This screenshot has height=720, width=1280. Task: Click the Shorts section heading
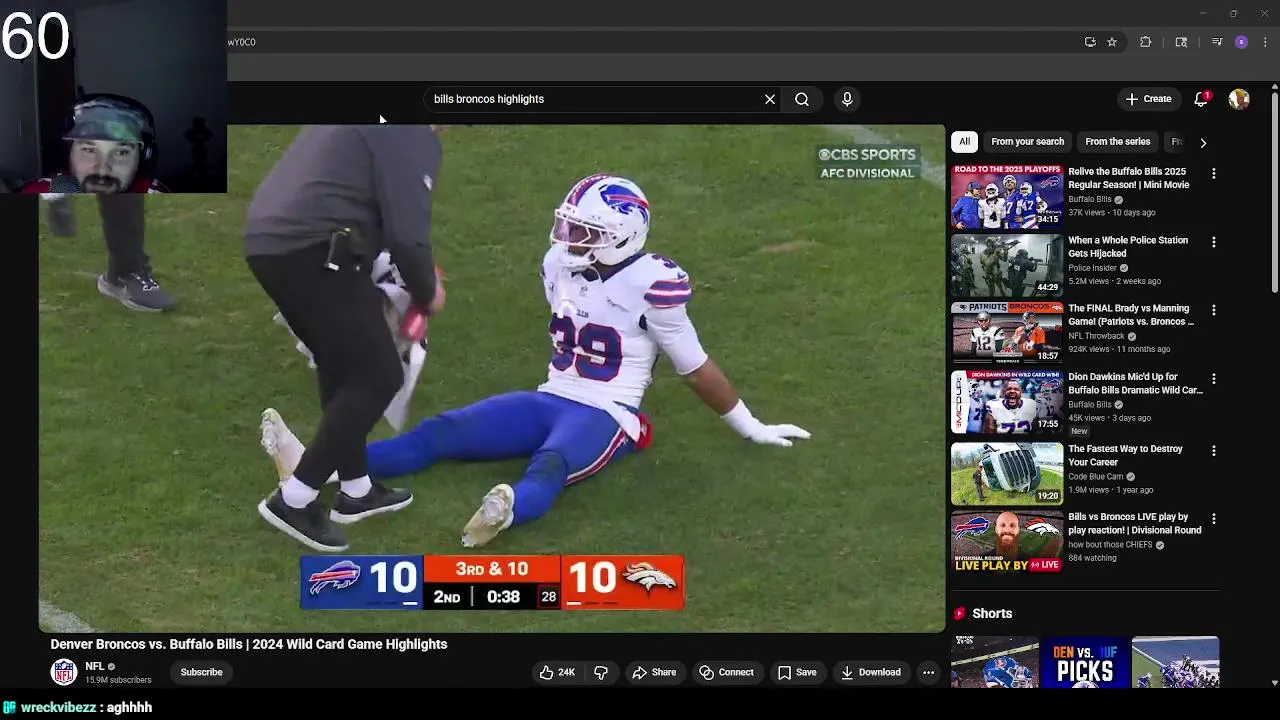point(992,613)
